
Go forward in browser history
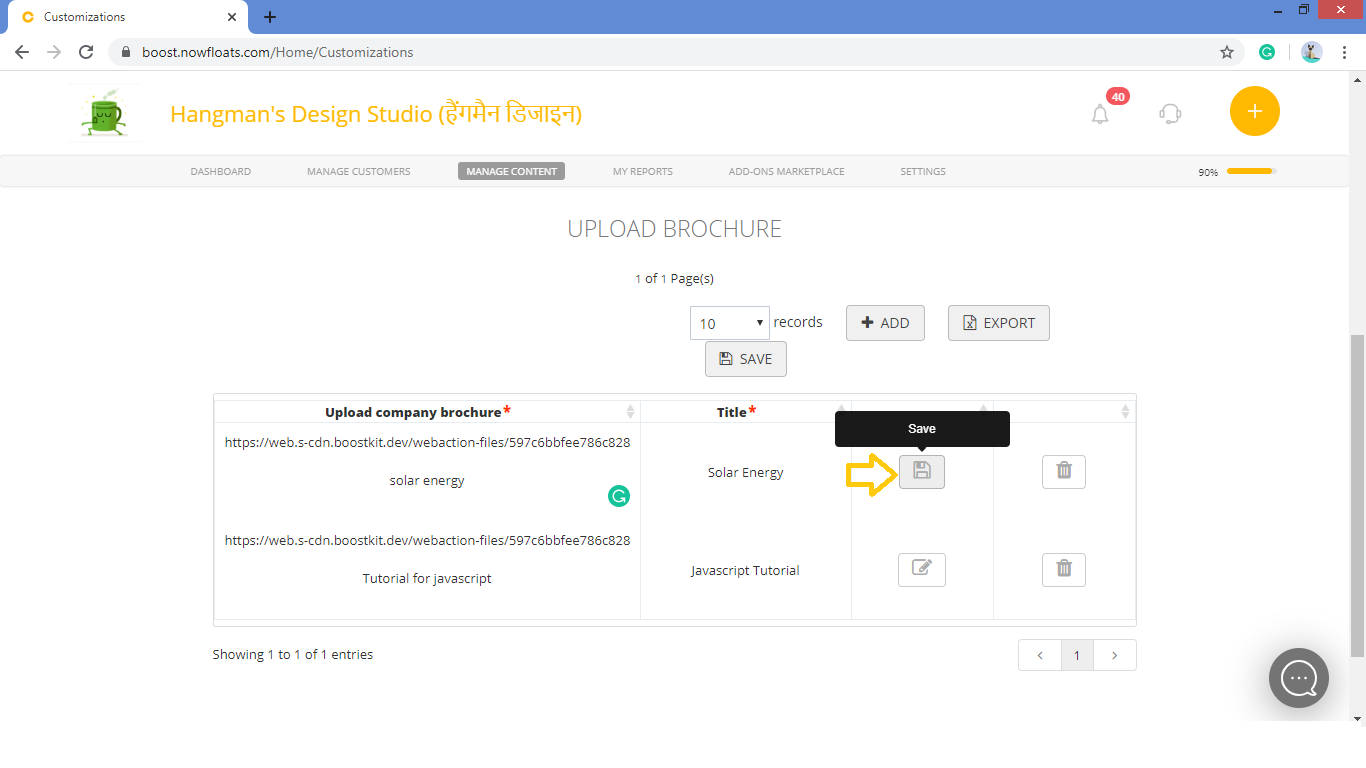point(54,52)
